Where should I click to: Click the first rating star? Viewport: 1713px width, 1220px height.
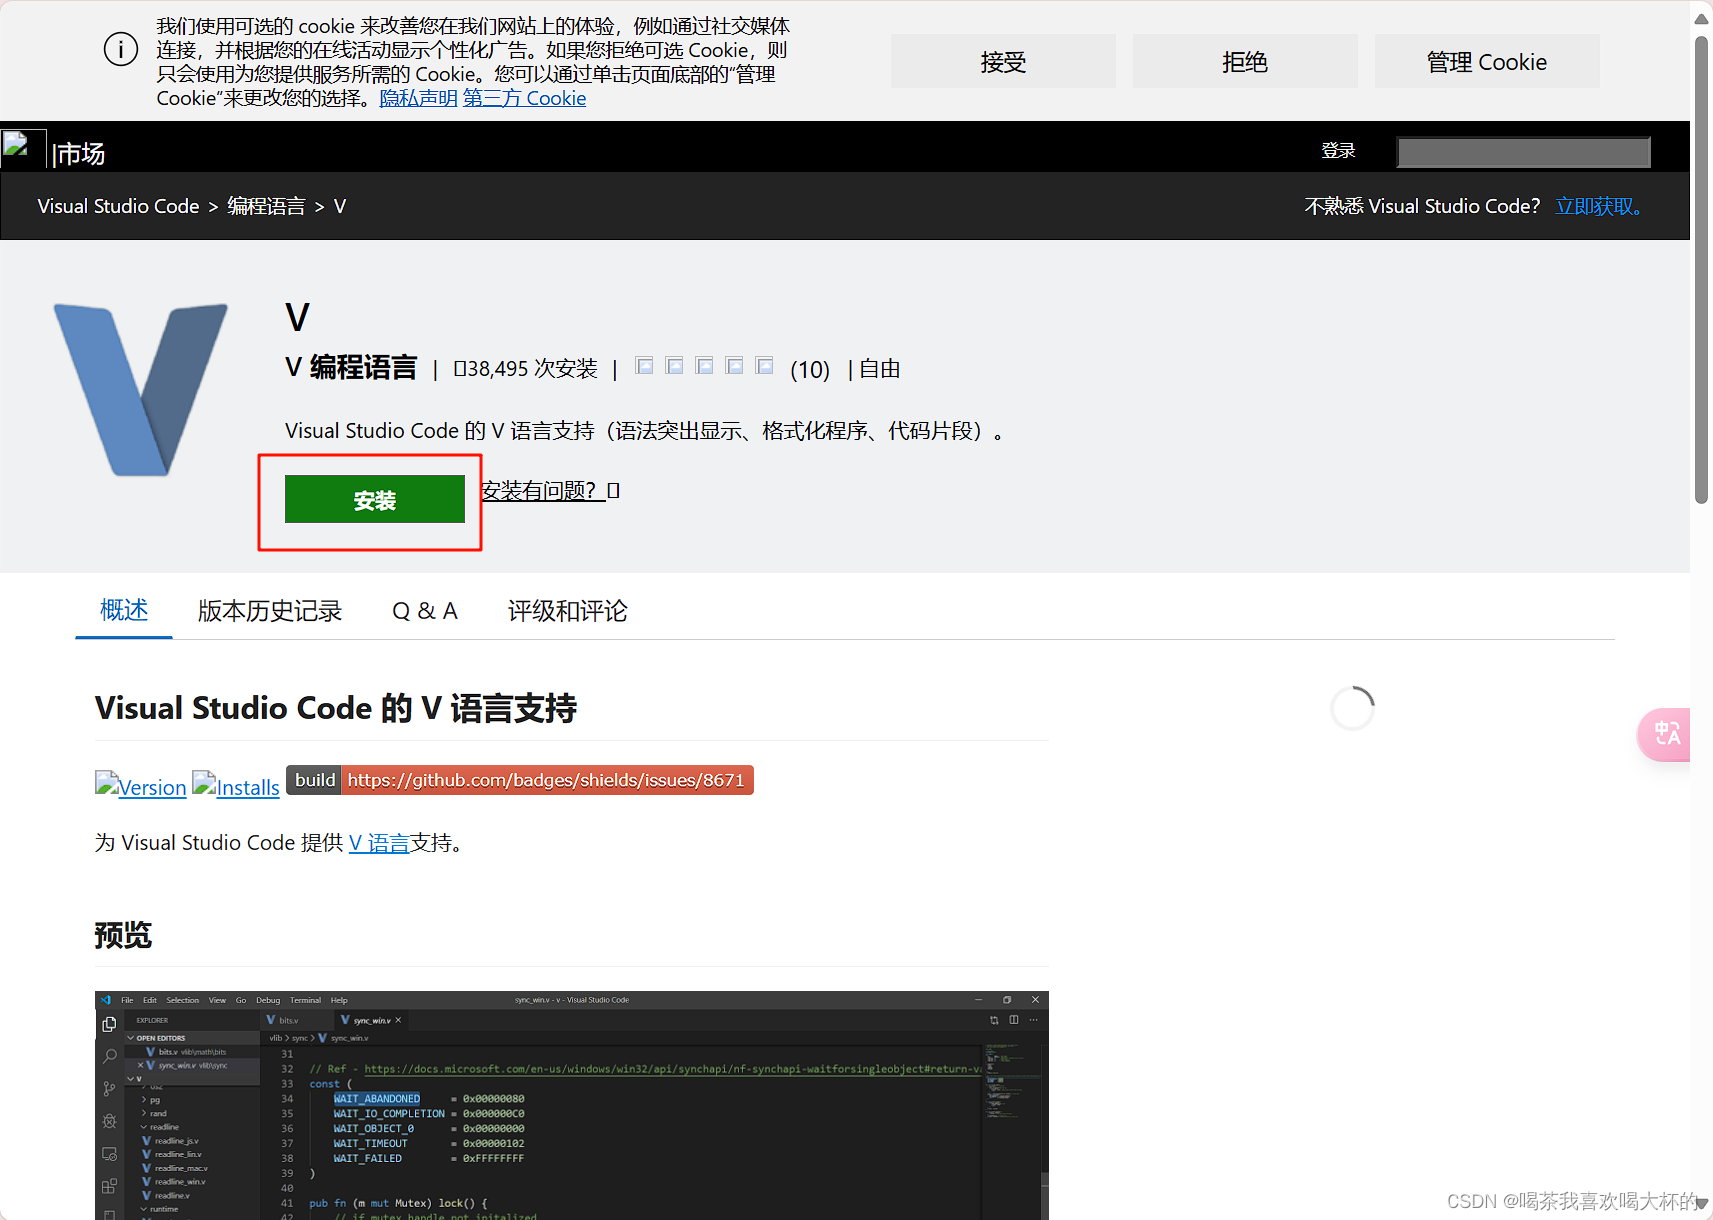pos(644,366)
